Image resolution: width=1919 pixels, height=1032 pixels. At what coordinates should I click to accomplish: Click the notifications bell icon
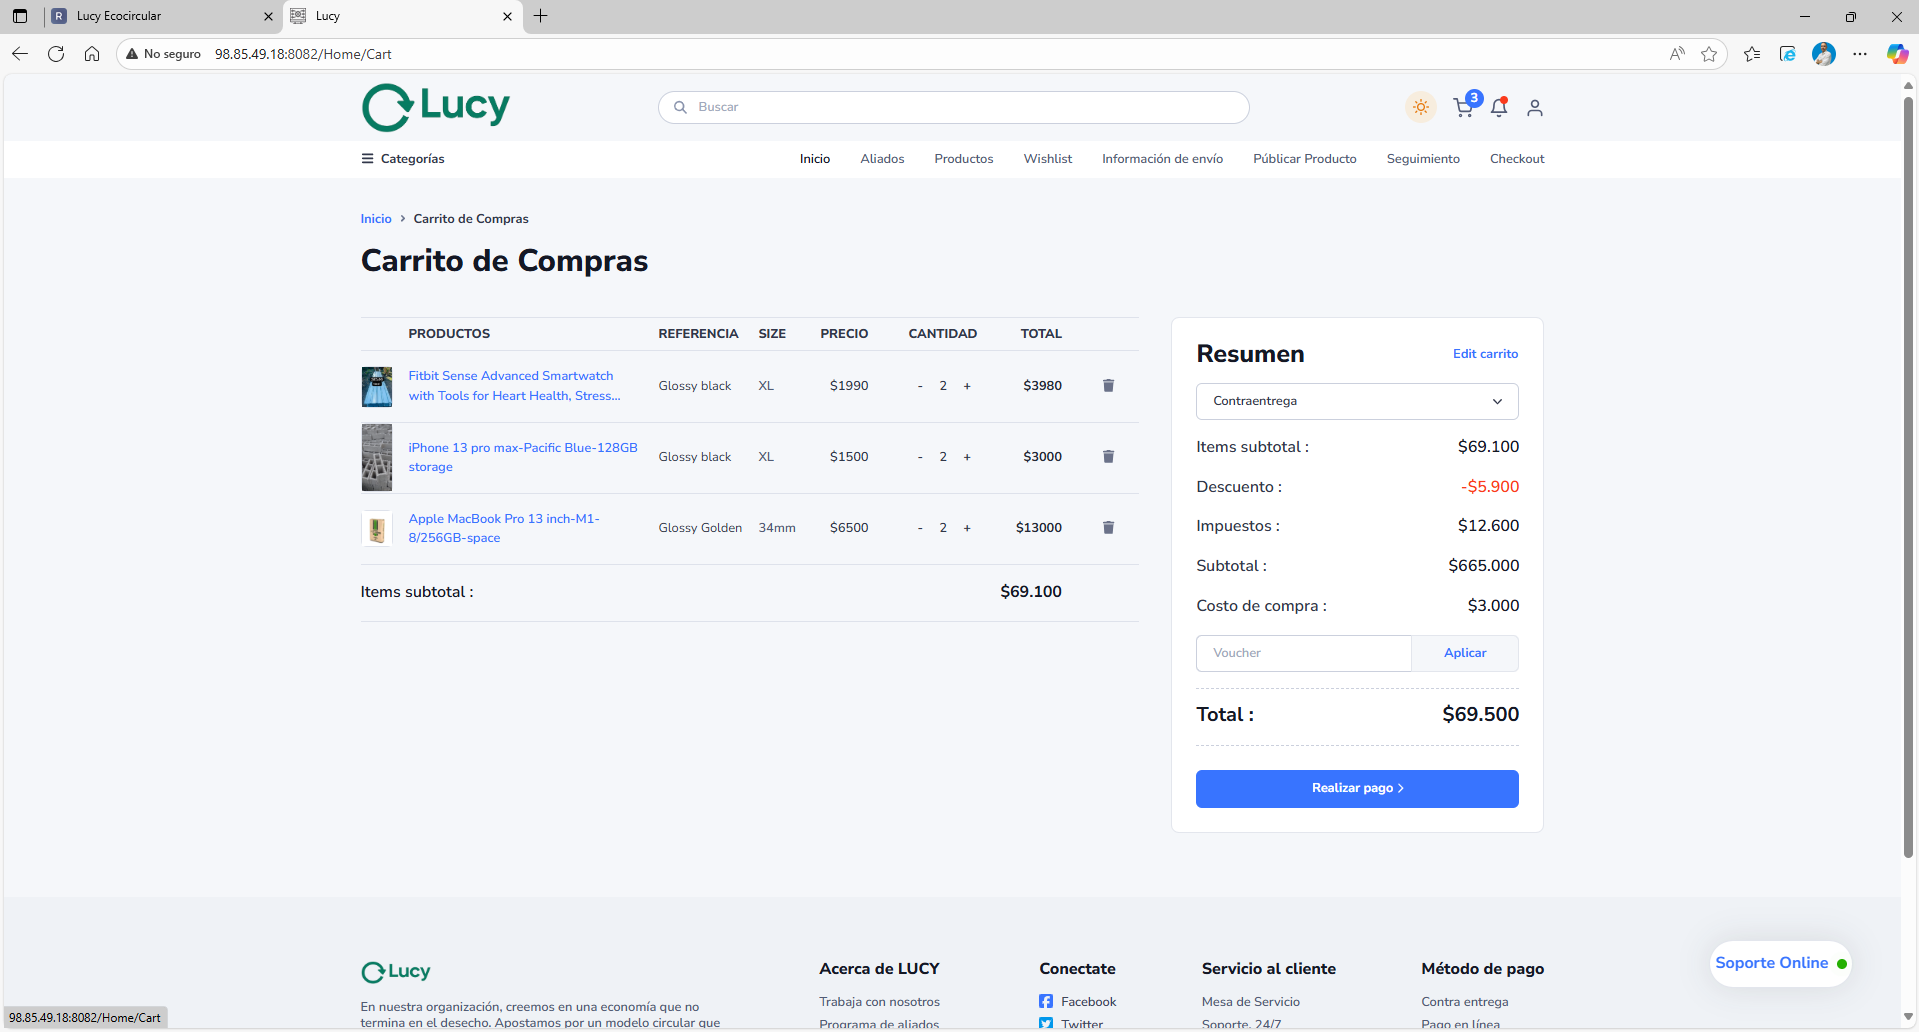click(x=1499, y=107)
